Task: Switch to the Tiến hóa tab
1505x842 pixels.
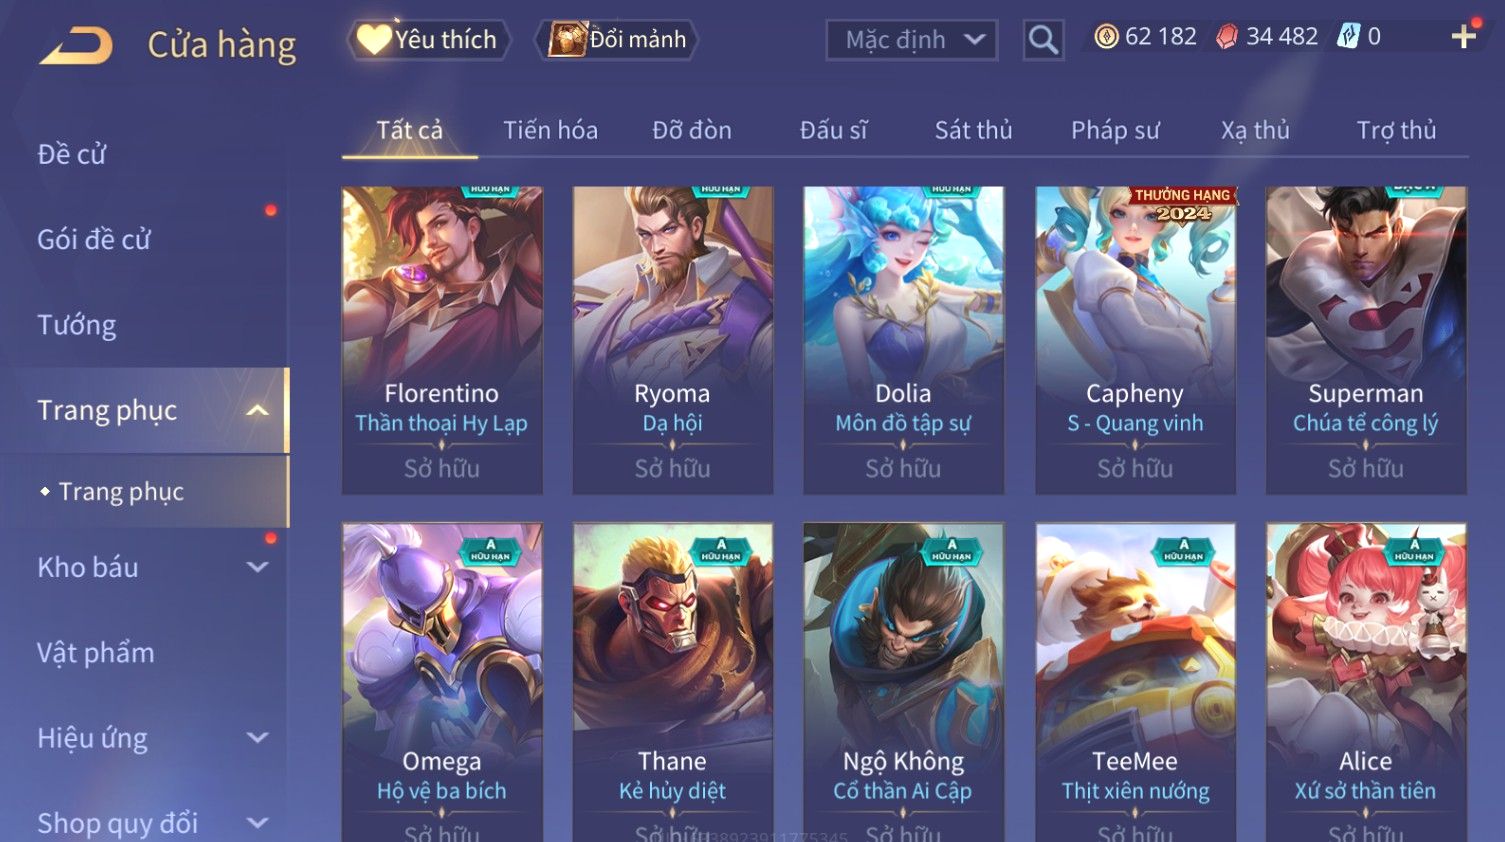Action: [550, 130]
